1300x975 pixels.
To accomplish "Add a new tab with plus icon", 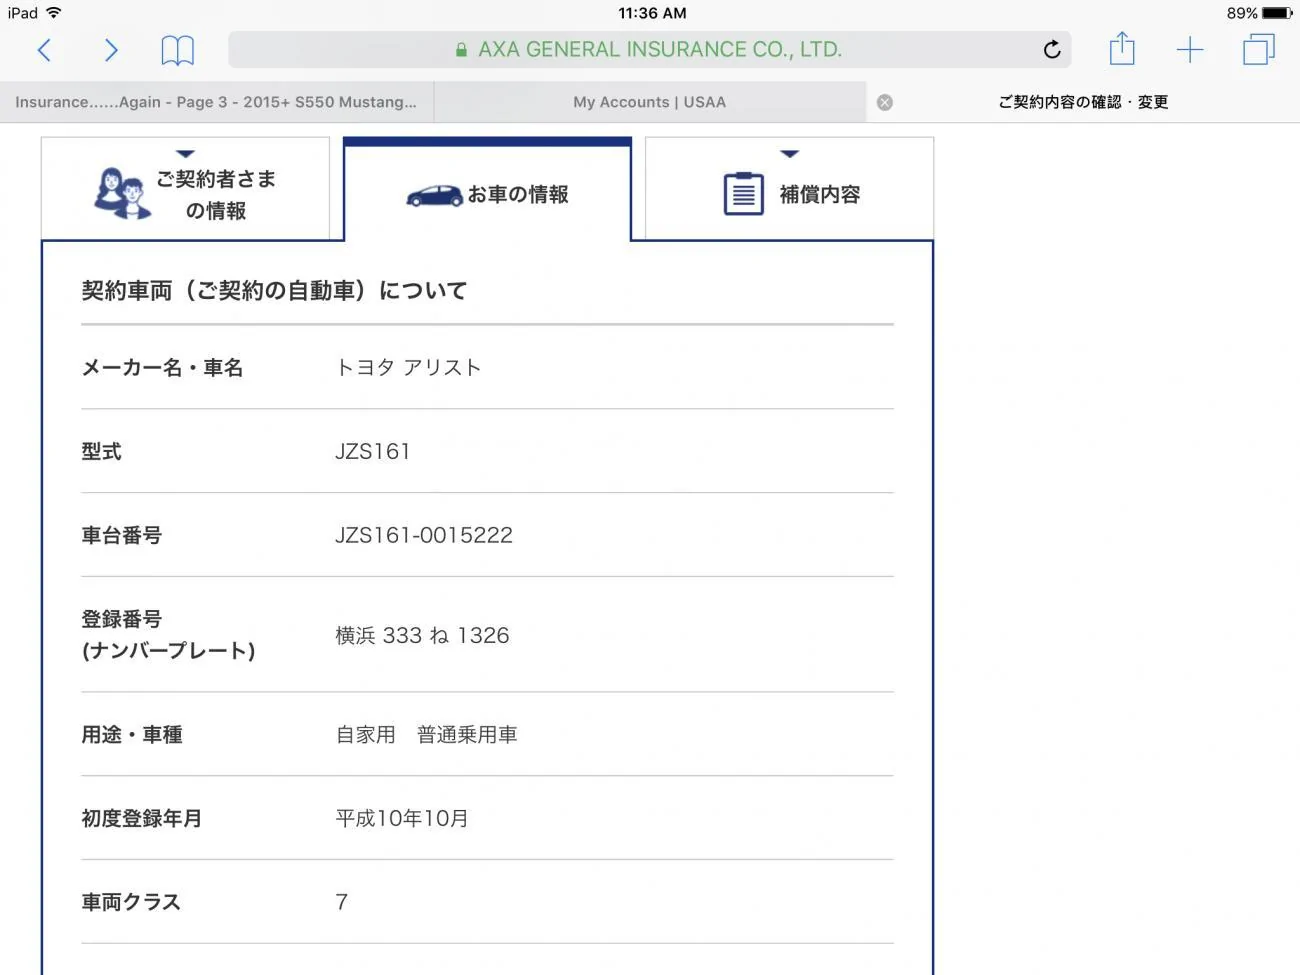I will coord(1190,50).
